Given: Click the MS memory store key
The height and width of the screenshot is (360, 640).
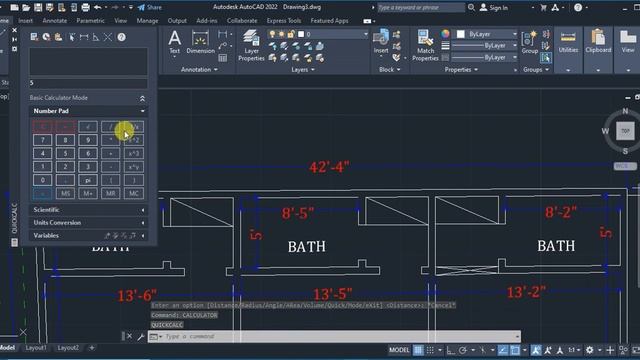Looking at the screenshot, I should (65, 193).
